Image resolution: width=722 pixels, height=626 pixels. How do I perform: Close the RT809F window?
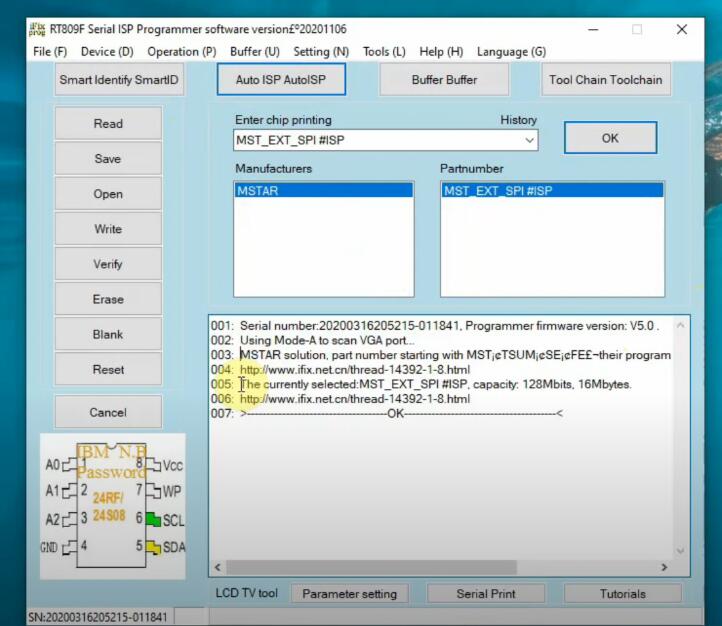[x=682, y=29]
